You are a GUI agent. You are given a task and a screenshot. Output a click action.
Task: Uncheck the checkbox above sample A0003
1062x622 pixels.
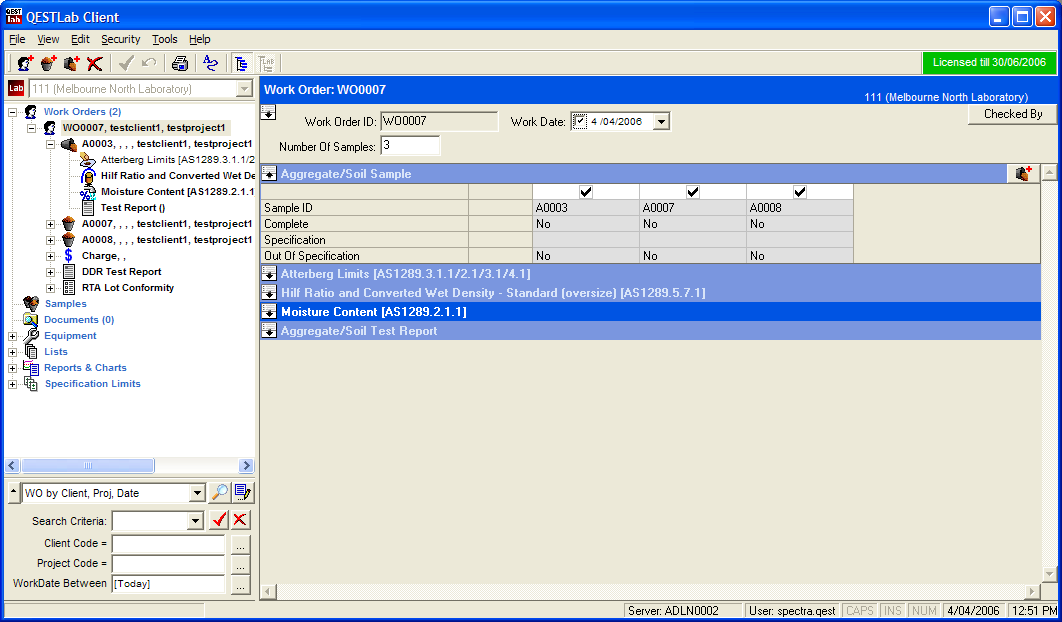586,192
